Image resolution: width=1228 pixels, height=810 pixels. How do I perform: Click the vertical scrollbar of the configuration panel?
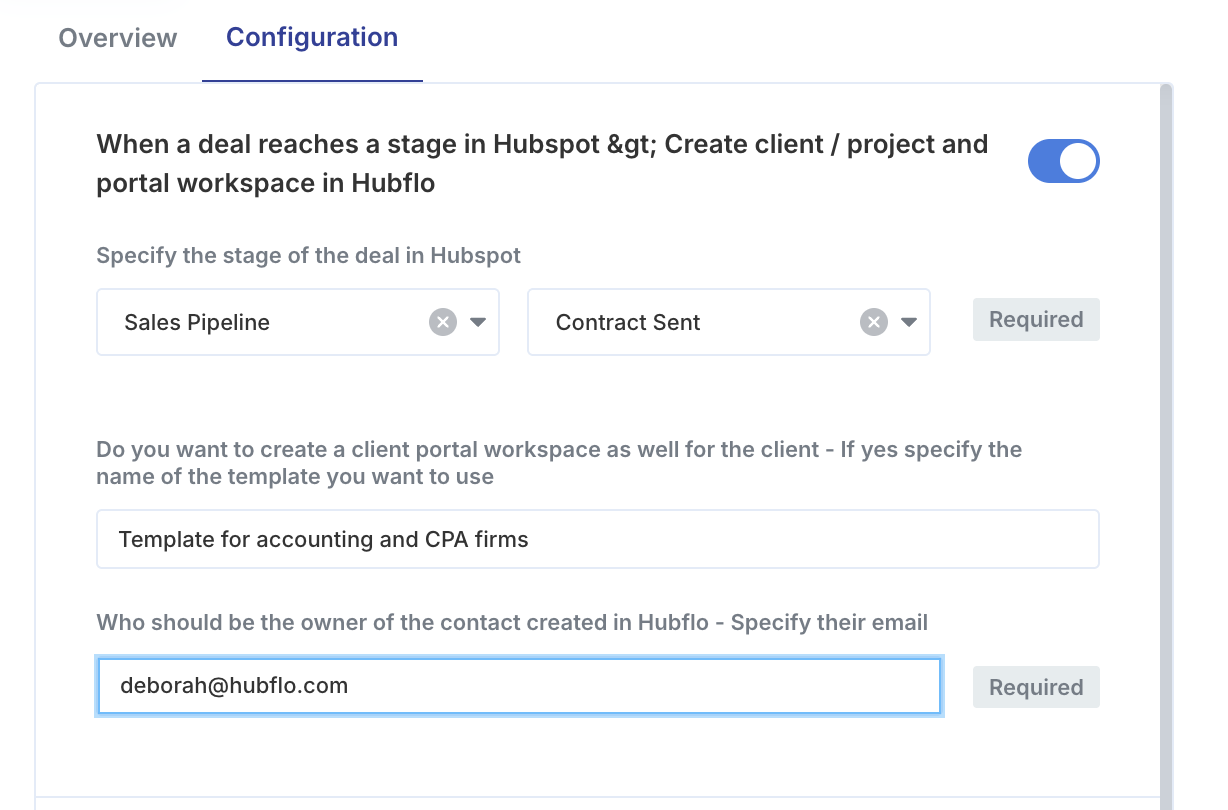tap(1166, 446)
